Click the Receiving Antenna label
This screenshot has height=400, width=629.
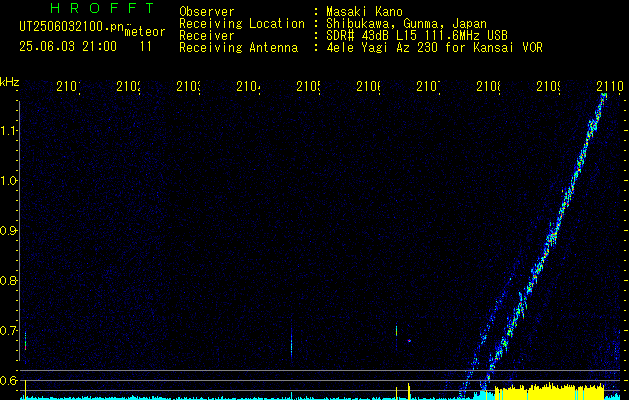coord(239,48)
